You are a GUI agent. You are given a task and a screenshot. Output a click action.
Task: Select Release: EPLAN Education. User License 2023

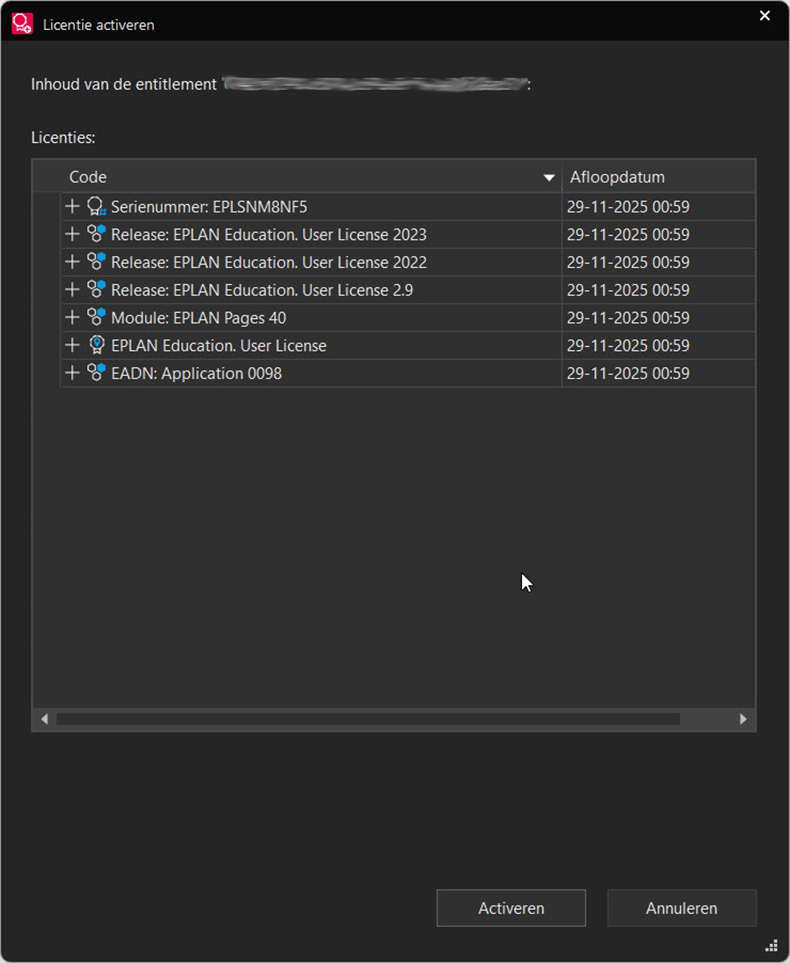(x=268, y=235)
